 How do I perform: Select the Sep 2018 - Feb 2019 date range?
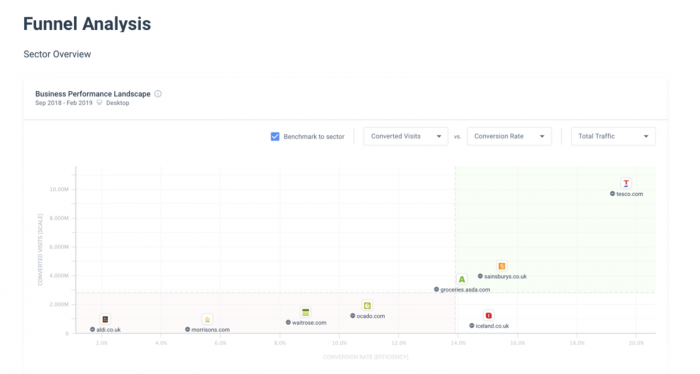[64, 103]
